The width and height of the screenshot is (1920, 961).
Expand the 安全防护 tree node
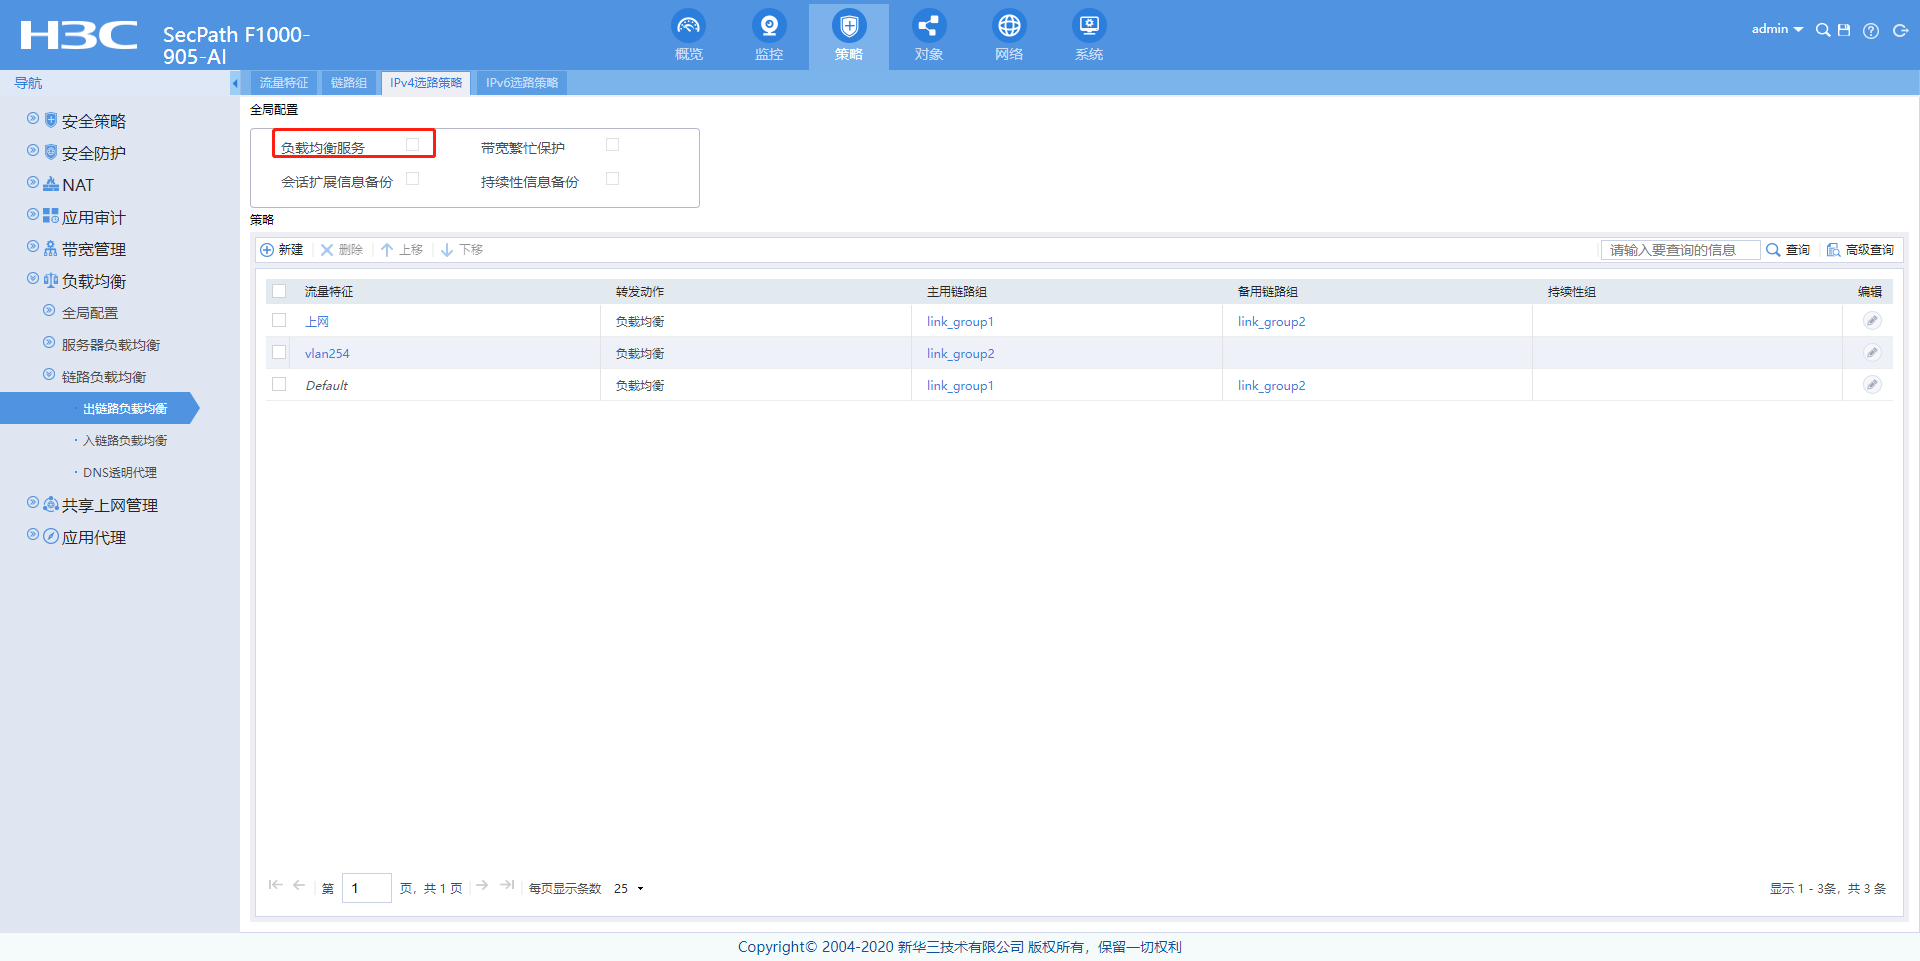(33, 151)
